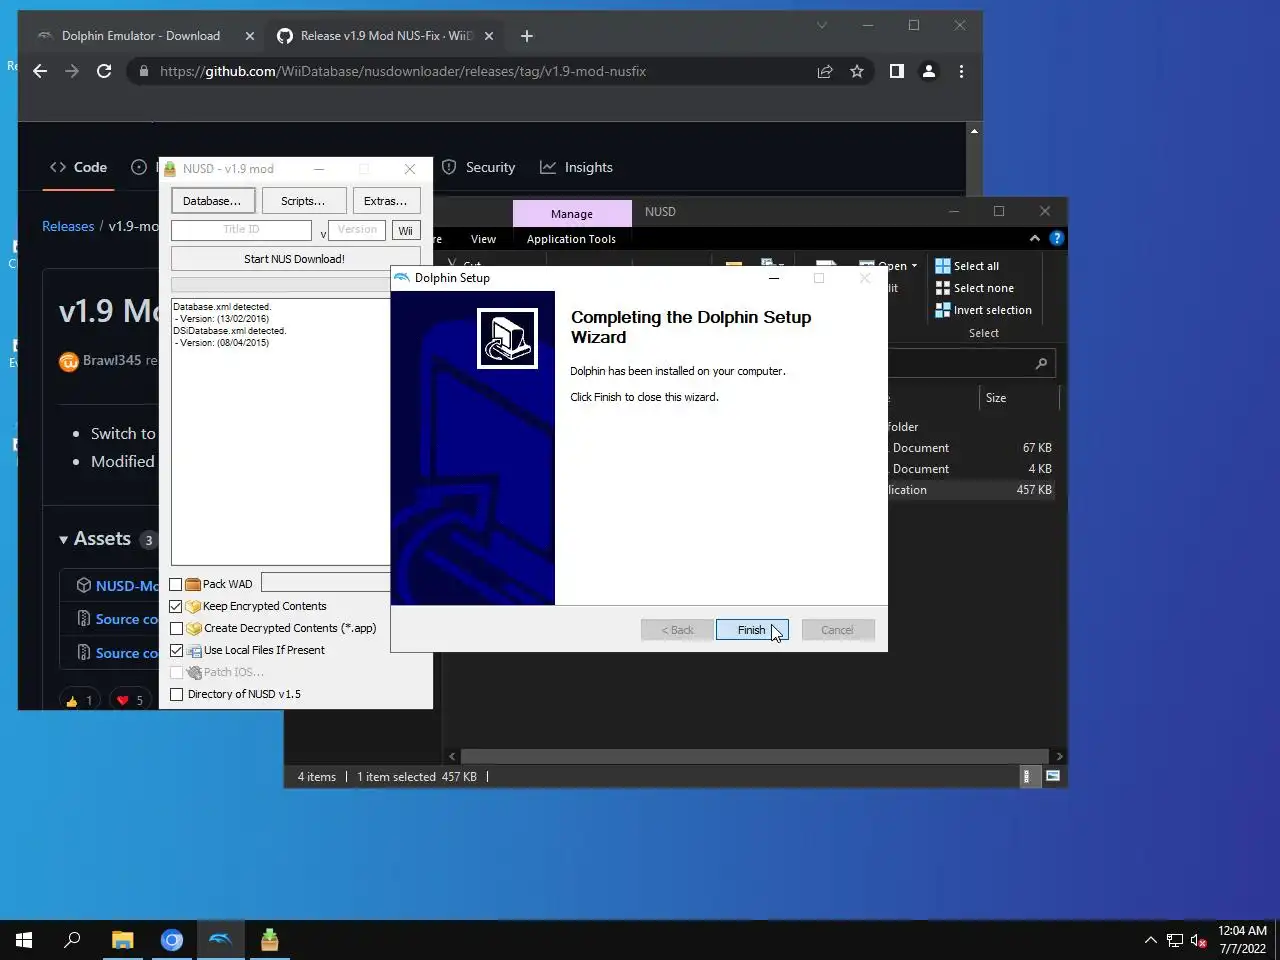Image resolution: width=1280 pixels, height=960 pixels.
Task: Click Select none in Explorer ribbon
Action: (974, 288)
